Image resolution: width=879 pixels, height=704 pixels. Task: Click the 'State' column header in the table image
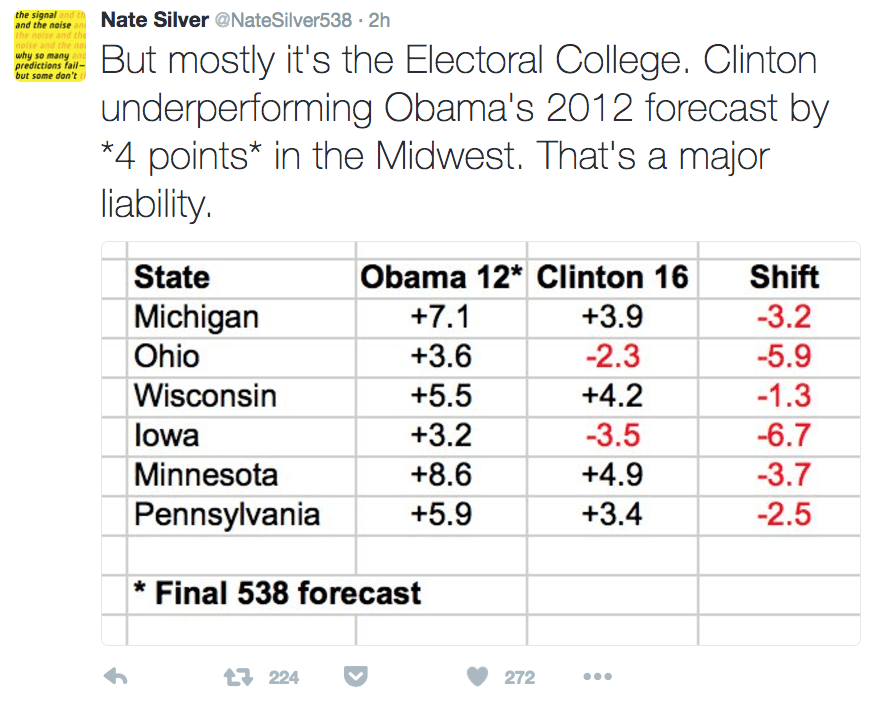[172, 277]
